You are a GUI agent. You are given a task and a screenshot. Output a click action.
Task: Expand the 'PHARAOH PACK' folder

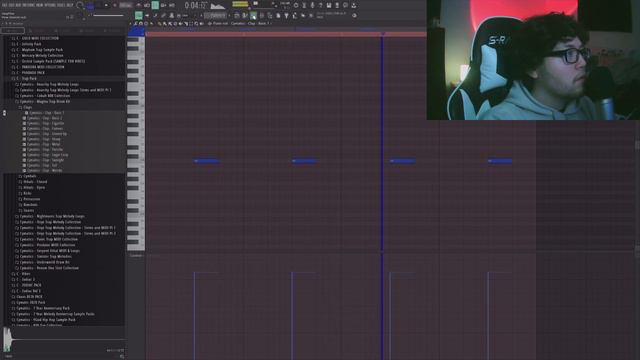click(x=33, y=73)
